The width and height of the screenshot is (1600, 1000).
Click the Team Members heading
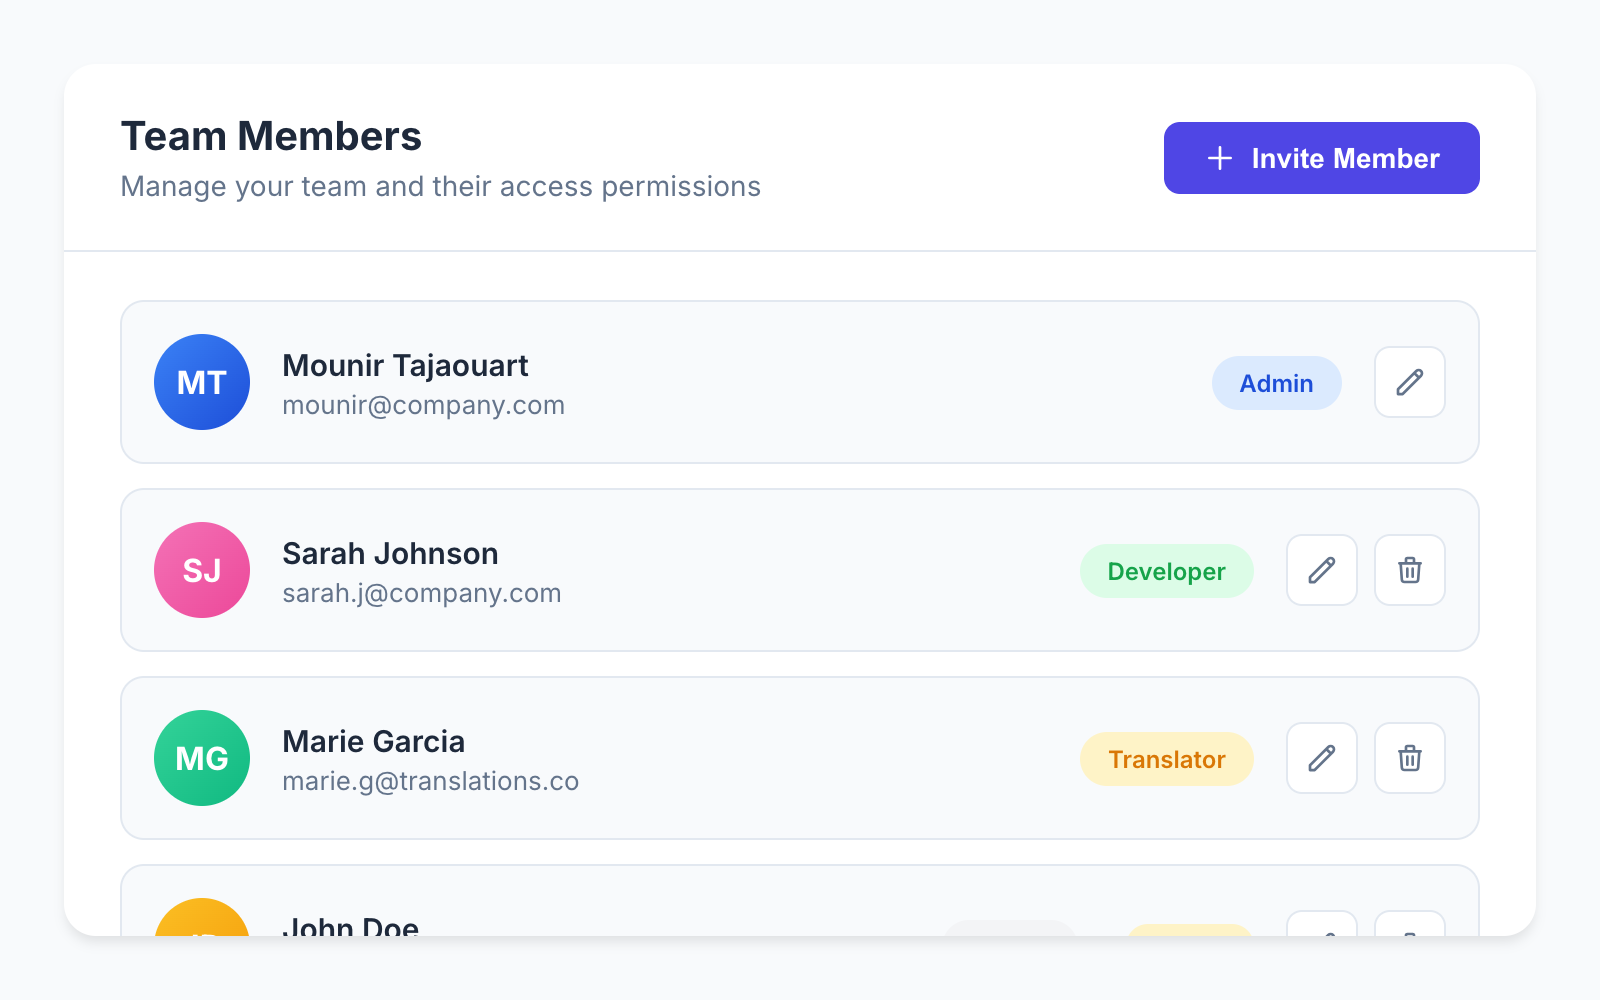(271, 136)
